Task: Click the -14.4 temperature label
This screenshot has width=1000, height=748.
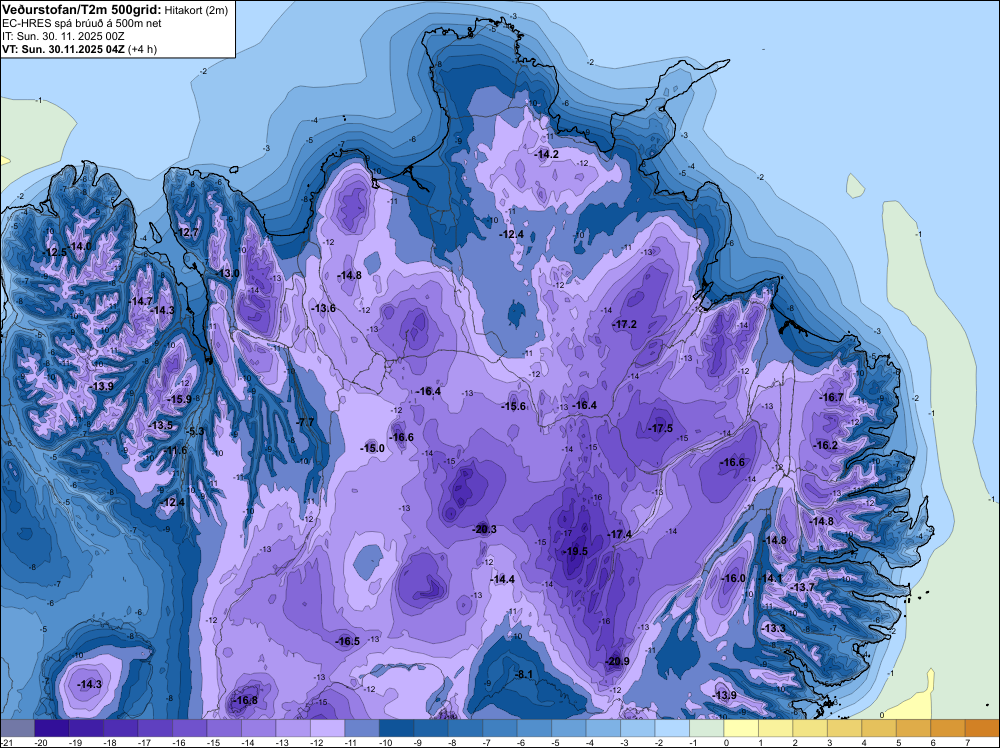Action: point(503,579)
